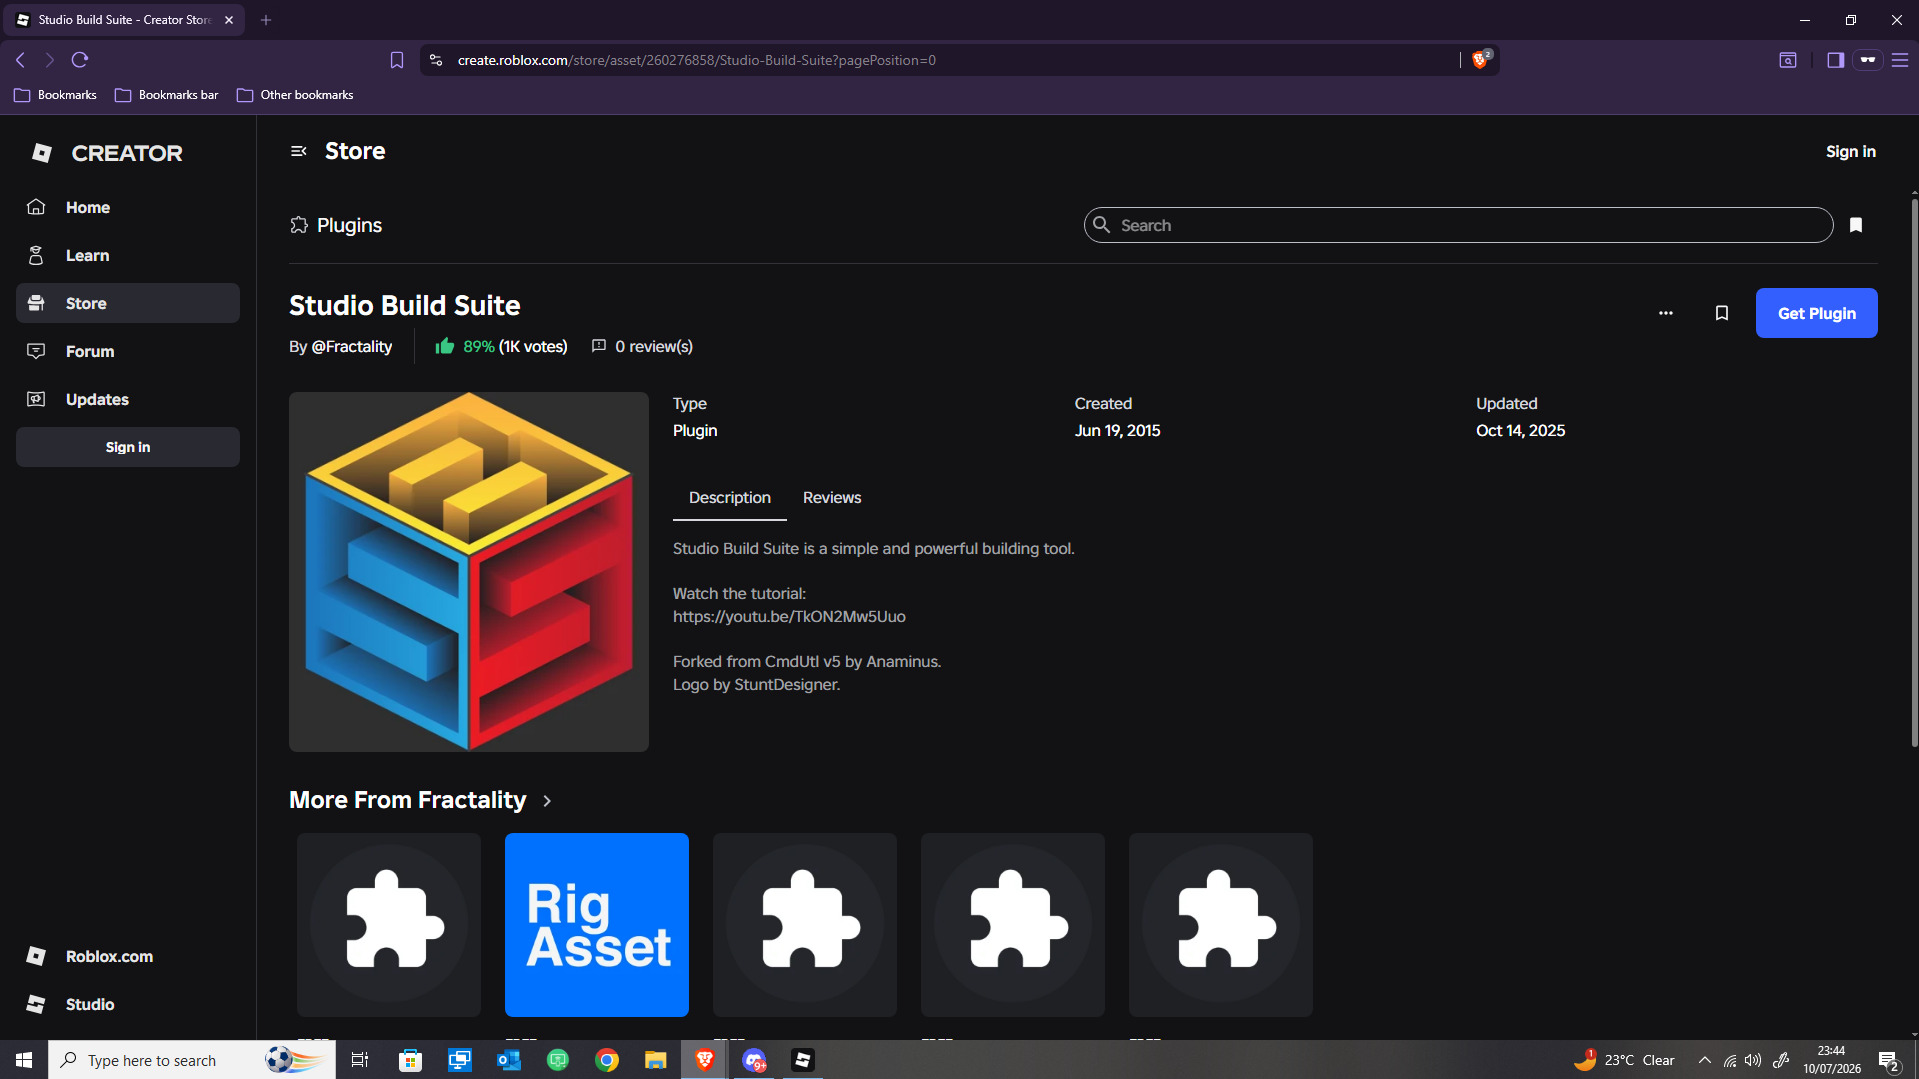
Task: Open Google Chrome from the taskbar
Action: pos(607,1060)
